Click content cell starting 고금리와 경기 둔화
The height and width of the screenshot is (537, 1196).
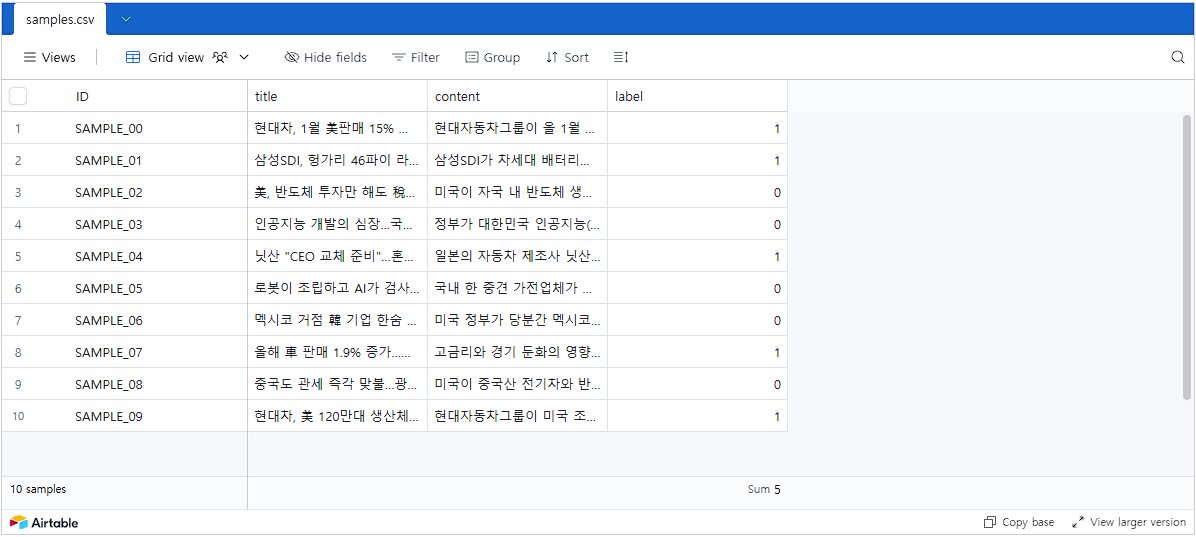[517, 353]
